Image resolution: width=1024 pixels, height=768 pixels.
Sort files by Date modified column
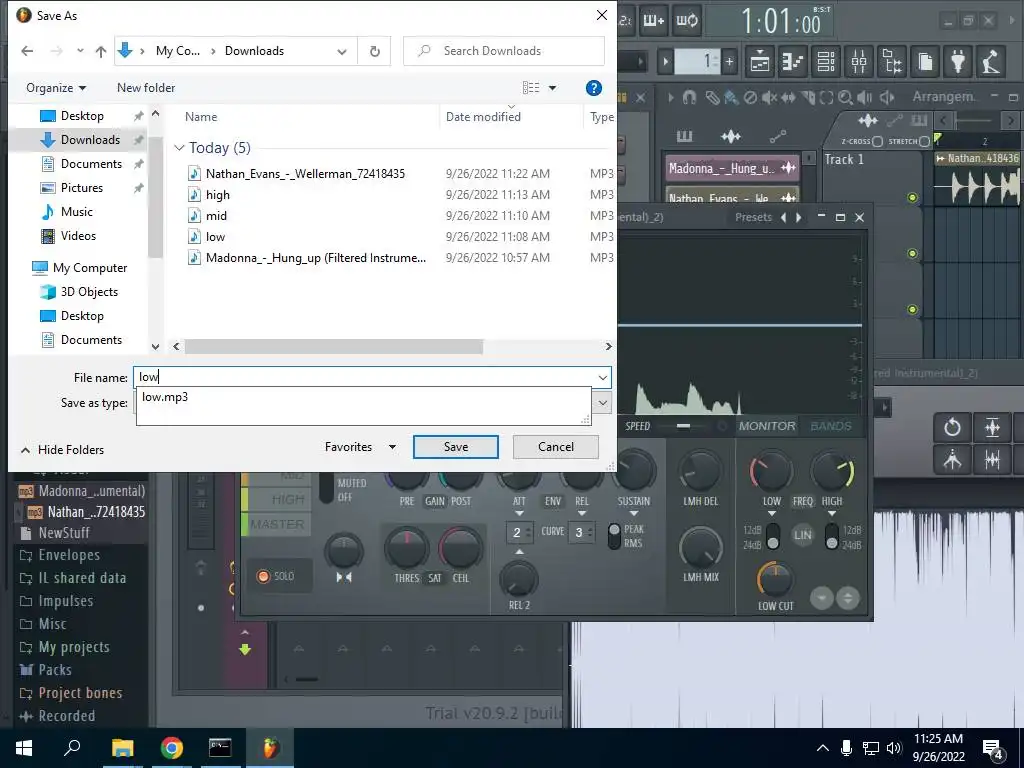tap(483, 117)
